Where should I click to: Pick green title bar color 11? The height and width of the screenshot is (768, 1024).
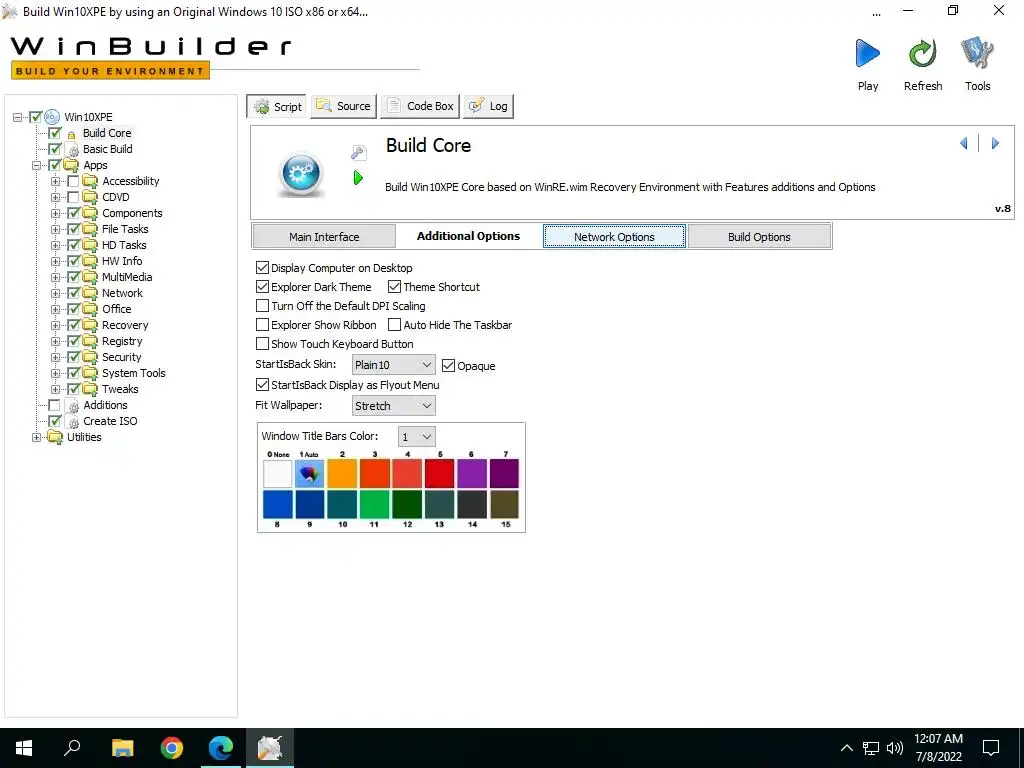tap(375, 505)
